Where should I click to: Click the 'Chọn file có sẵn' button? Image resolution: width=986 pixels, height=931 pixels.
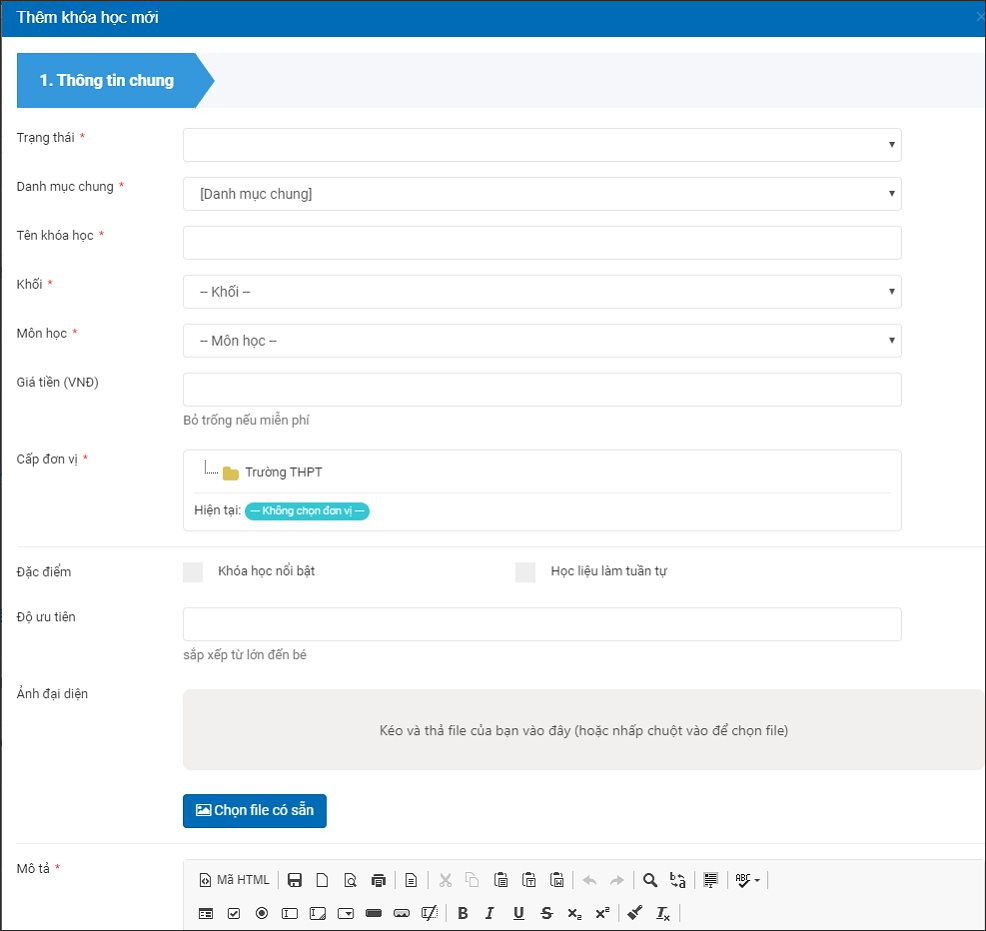click(x=255, y=810)
